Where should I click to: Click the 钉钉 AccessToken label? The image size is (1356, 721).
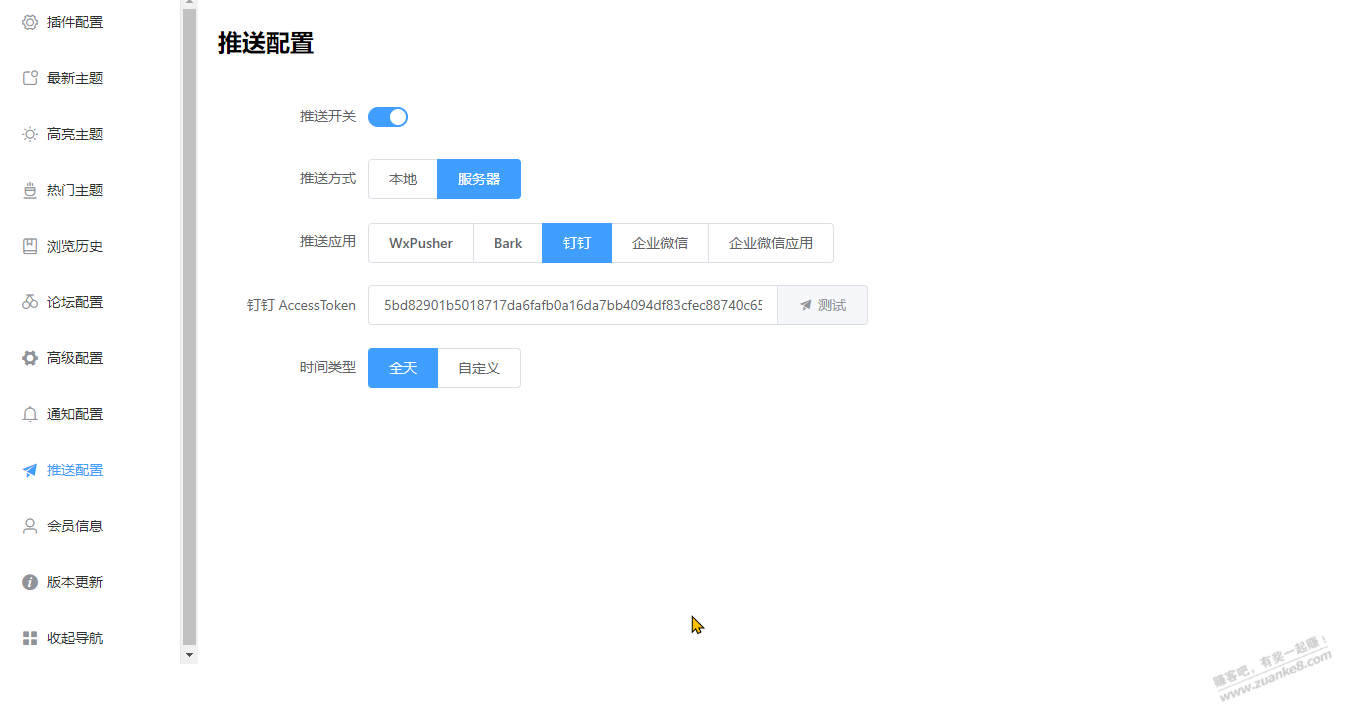[301, 305]
